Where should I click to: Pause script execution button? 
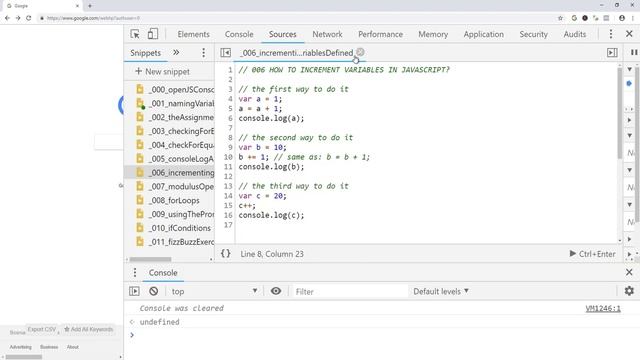[634, 53]
